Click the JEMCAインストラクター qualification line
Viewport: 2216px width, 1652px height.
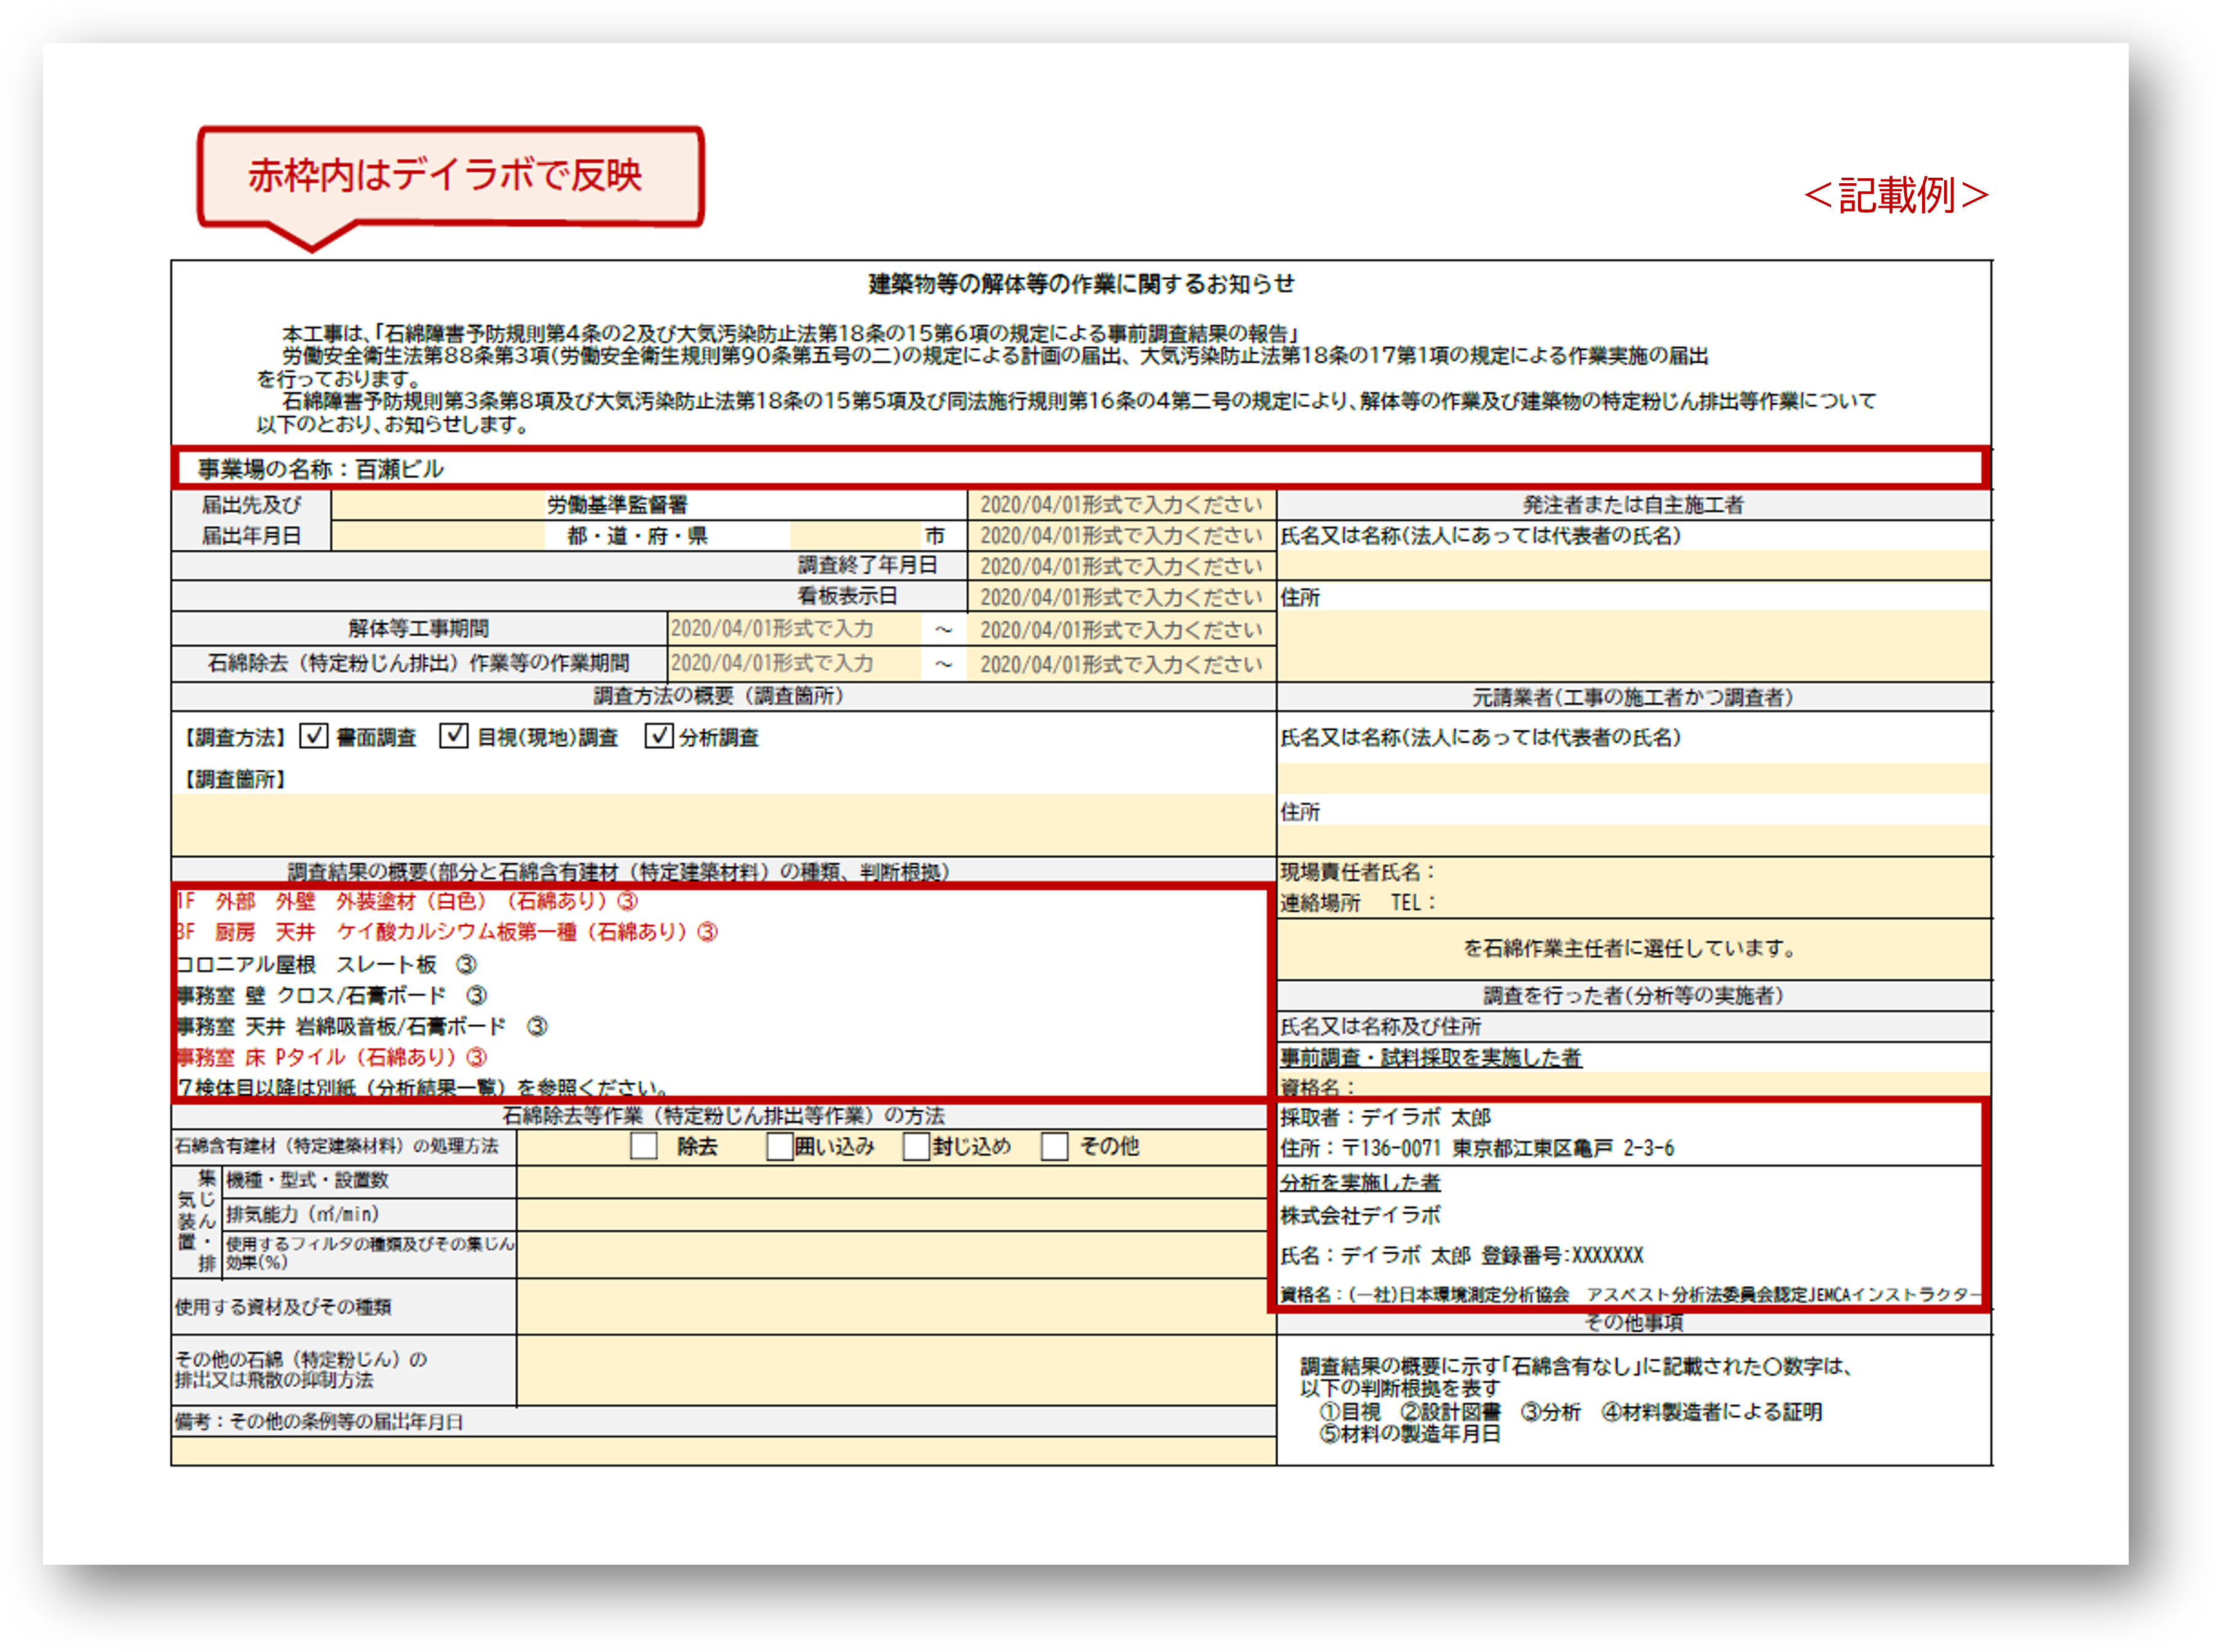coord(1630,1294)
